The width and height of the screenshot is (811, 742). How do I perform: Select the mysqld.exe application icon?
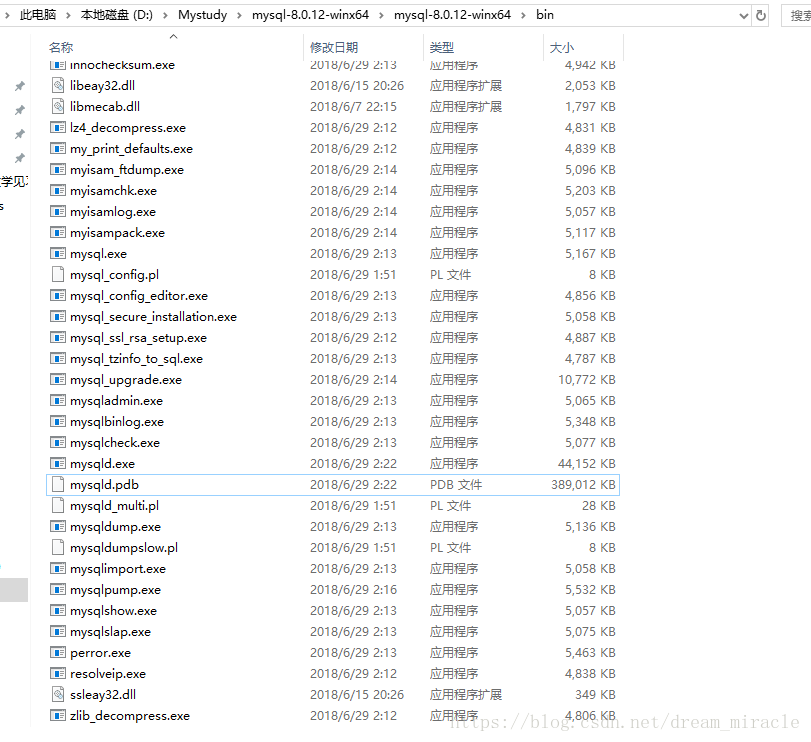tap(58, 463)
